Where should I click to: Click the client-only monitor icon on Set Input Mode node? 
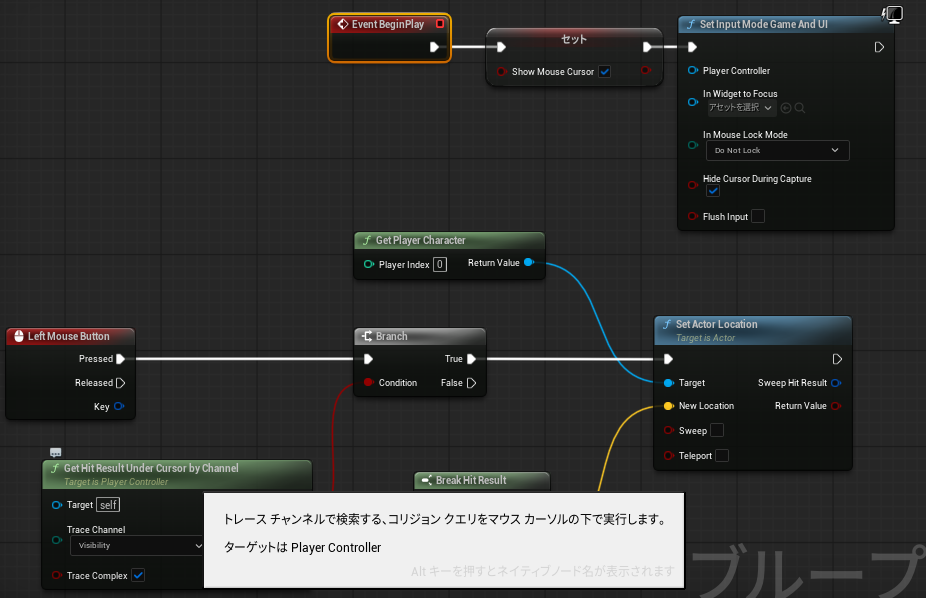point(894,14)
